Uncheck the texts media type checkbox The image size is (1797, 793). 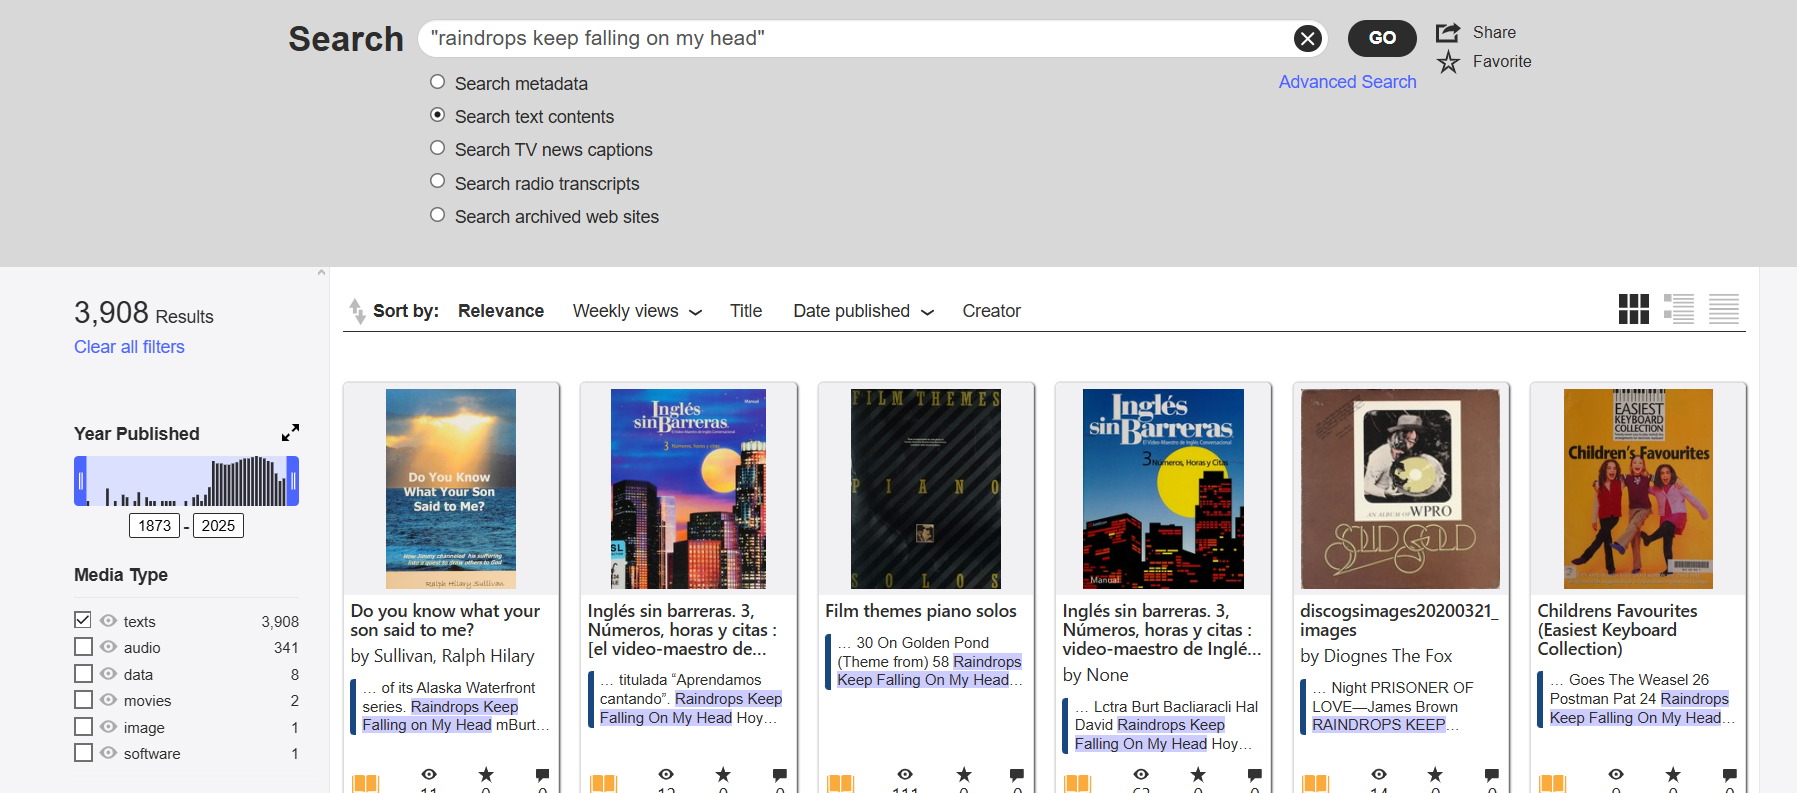point(83,620)
